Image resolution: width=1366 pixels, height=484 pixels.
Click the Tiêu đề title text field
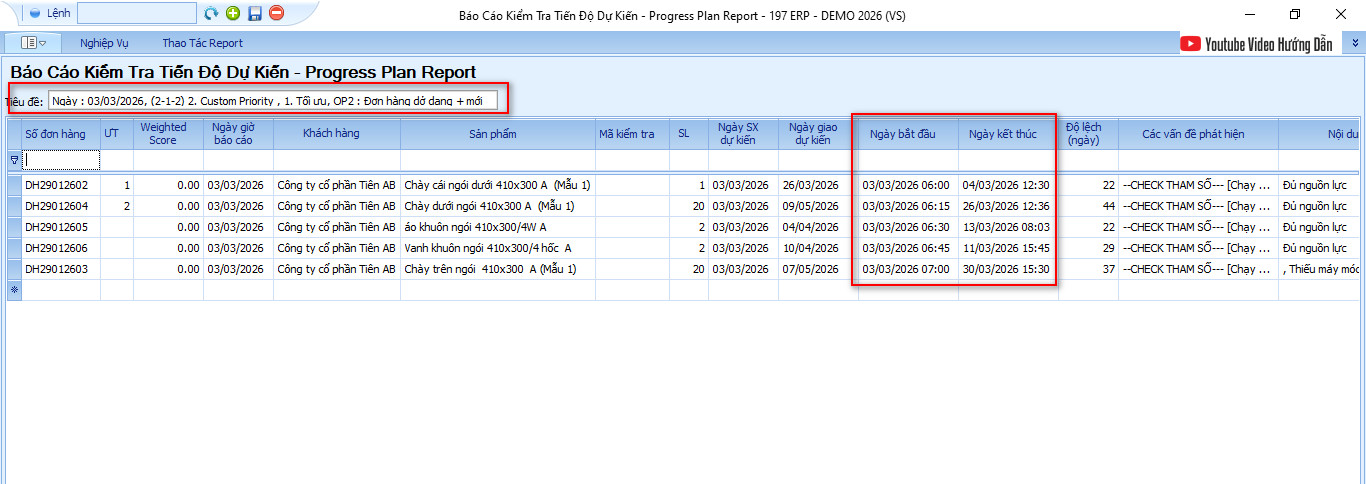pyautogui.click(x=272, y=101)
